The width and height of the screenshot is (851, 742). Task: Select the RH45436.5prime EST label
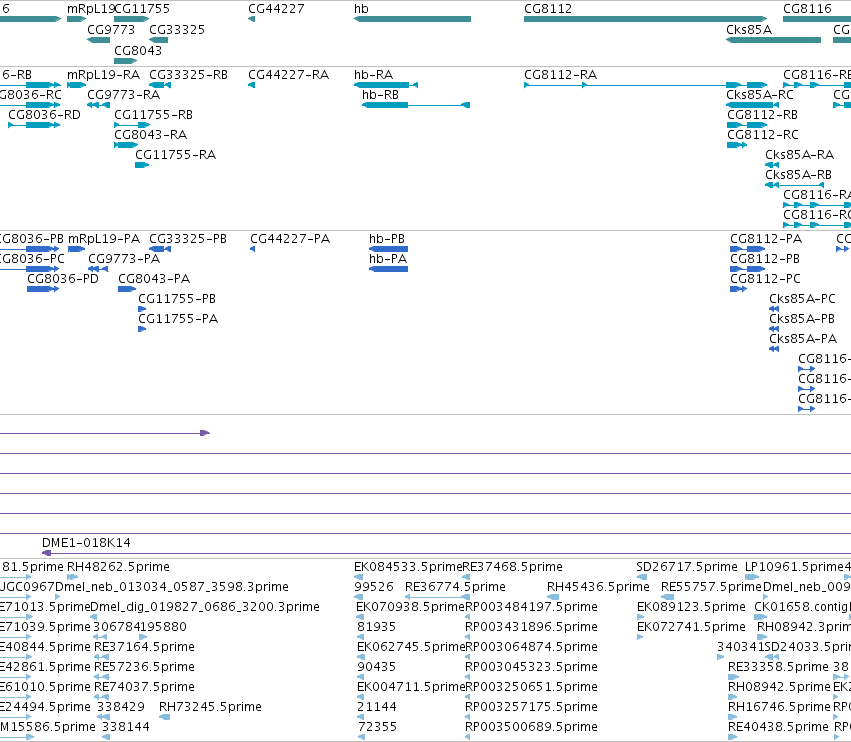pos(598,587)
